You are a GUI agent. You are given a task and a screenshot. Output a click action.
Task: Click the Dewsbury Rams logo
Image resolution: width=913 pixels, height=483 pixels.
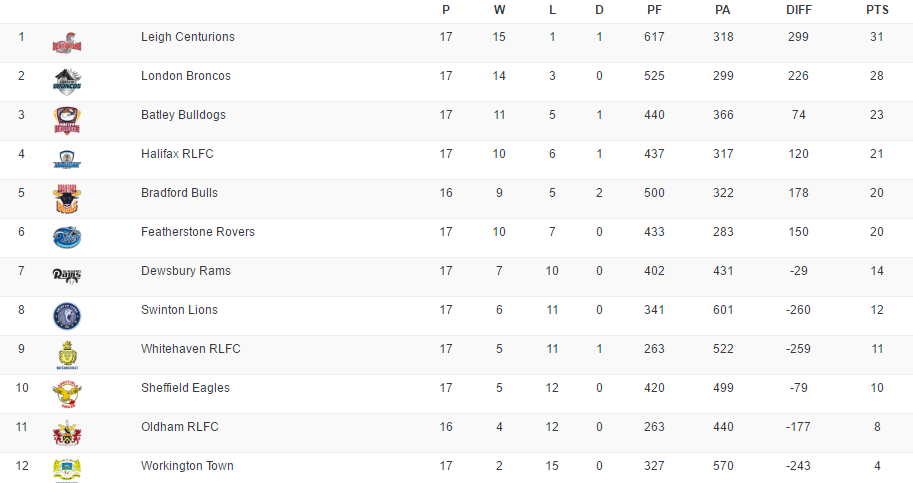pos(67,276)
